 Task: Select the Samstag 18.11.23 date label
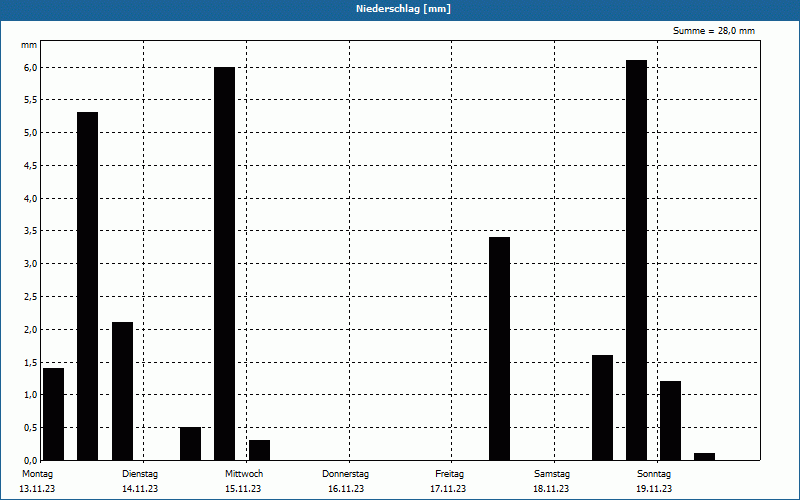coord(552,481)
